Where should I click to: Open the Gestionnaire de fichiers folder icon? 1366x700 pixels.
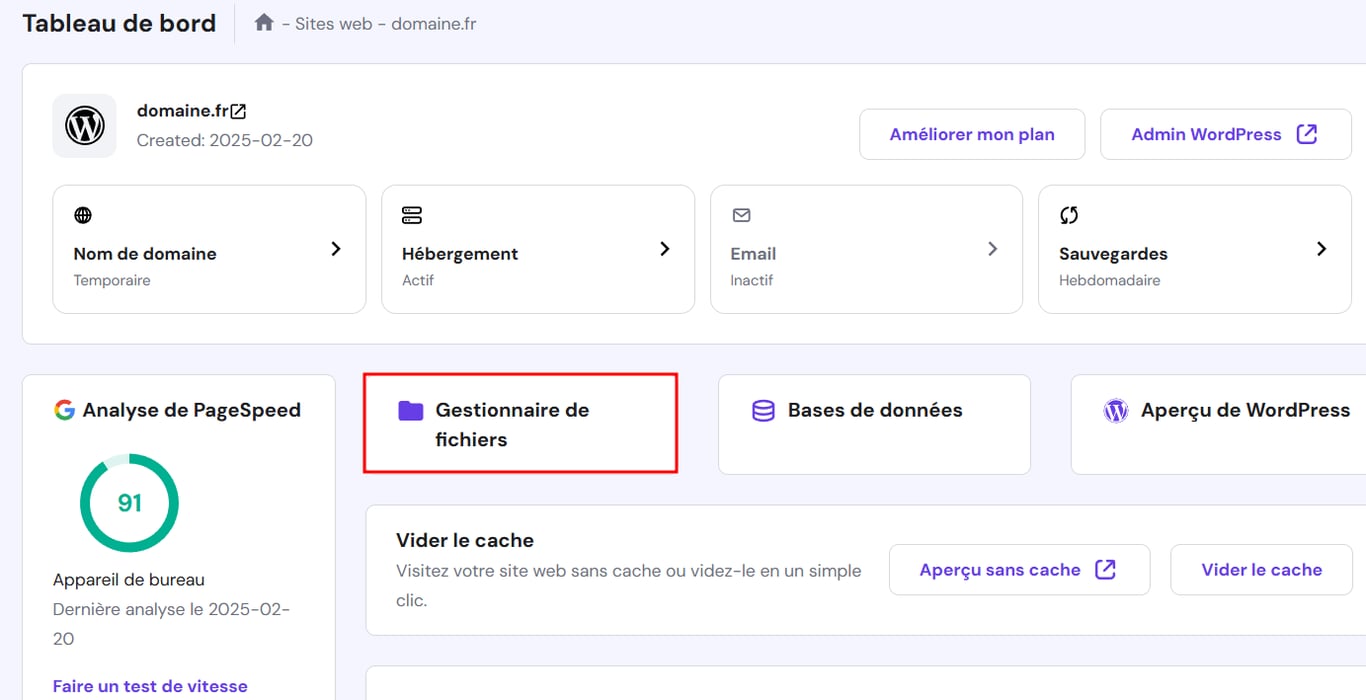(x=410, y=409)
